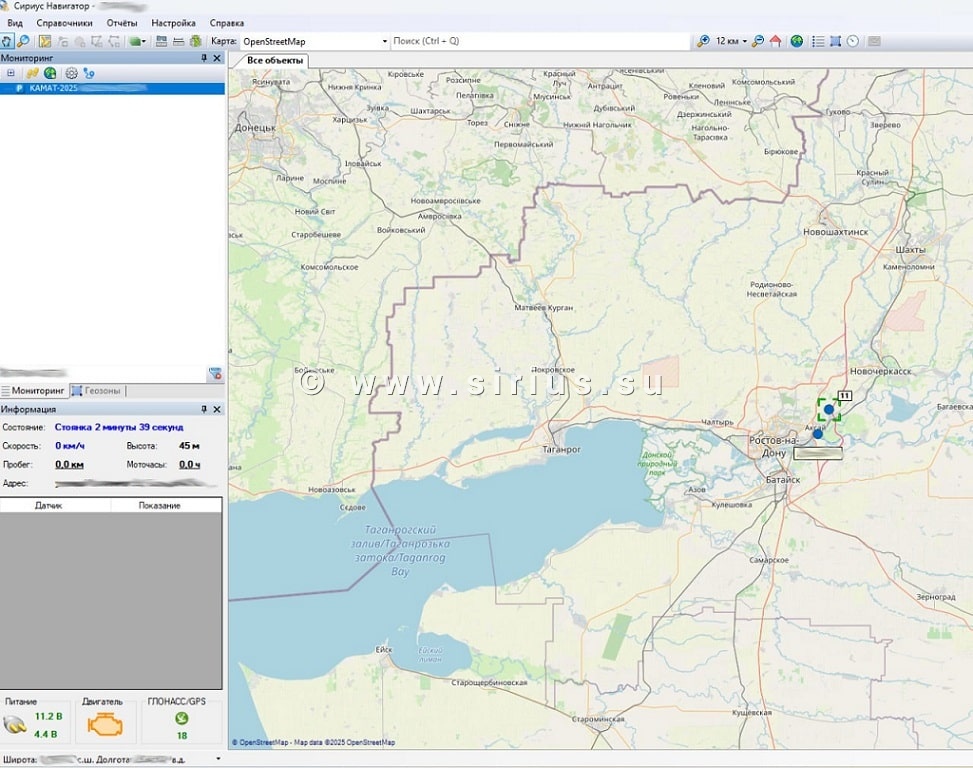Expand the tree plus icon in Мониторинг

click(x=11, y=73)
